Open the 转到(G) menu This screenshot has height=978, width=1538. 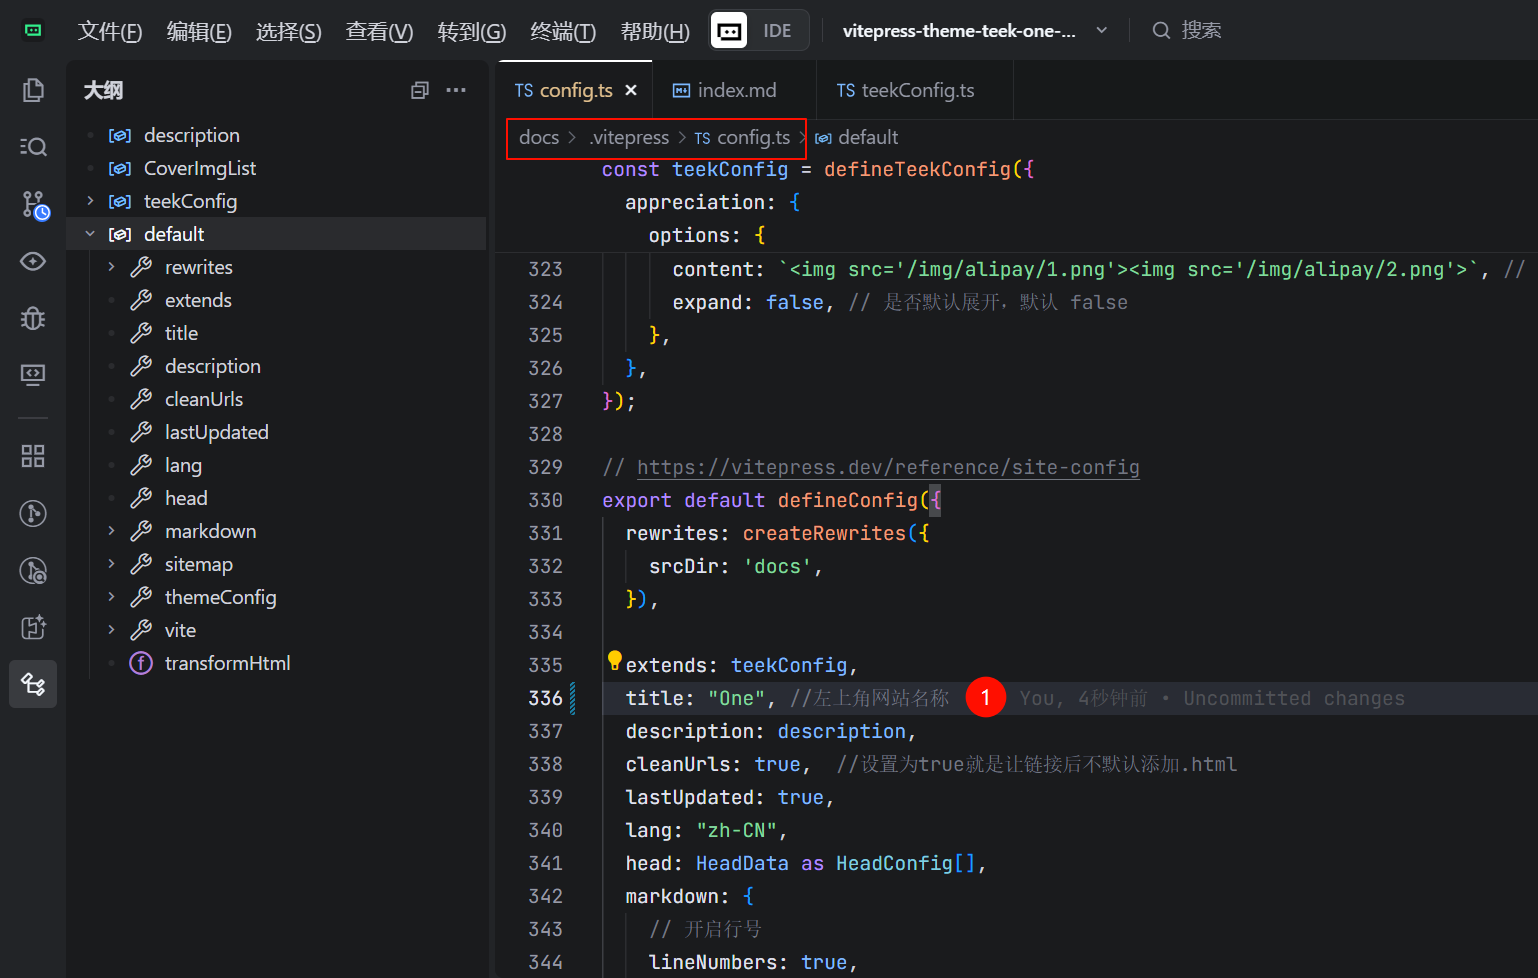coord(472,31)
